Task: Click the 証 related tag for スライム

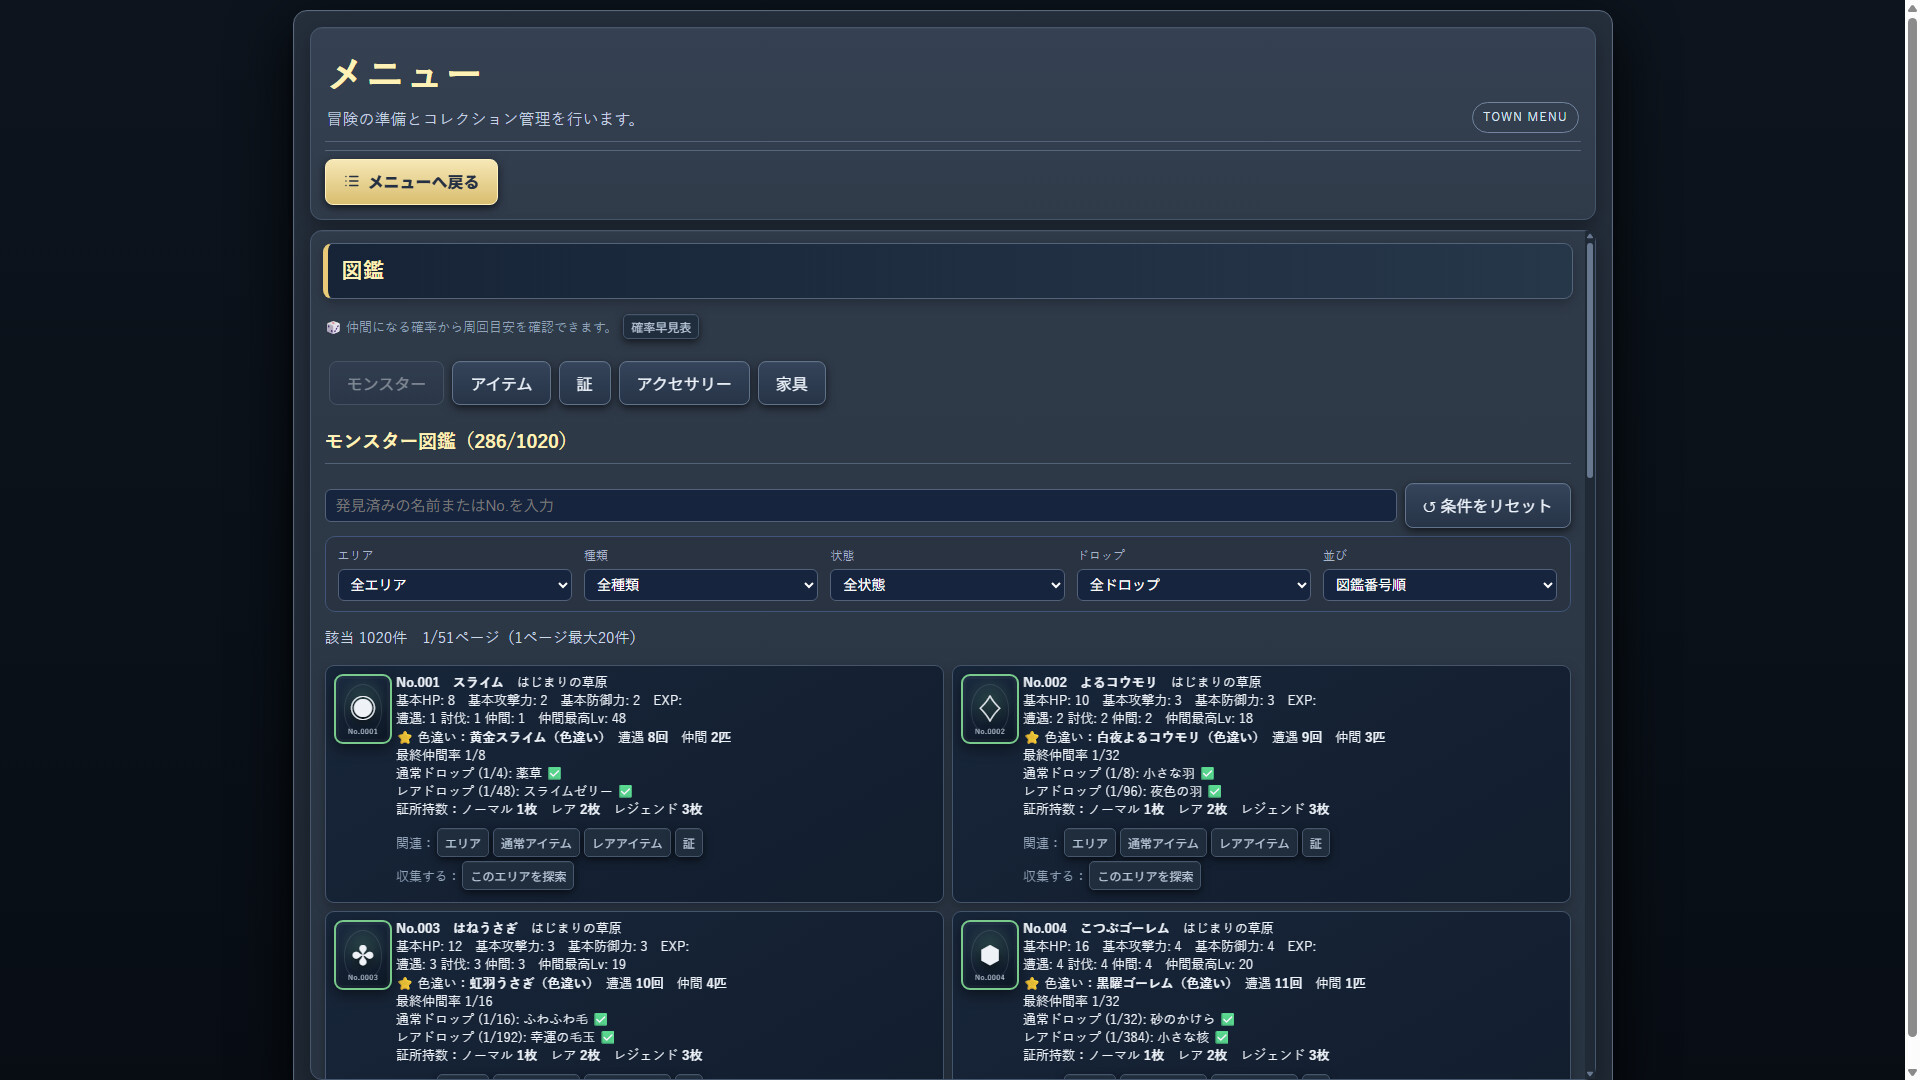Action: [689, 843]
